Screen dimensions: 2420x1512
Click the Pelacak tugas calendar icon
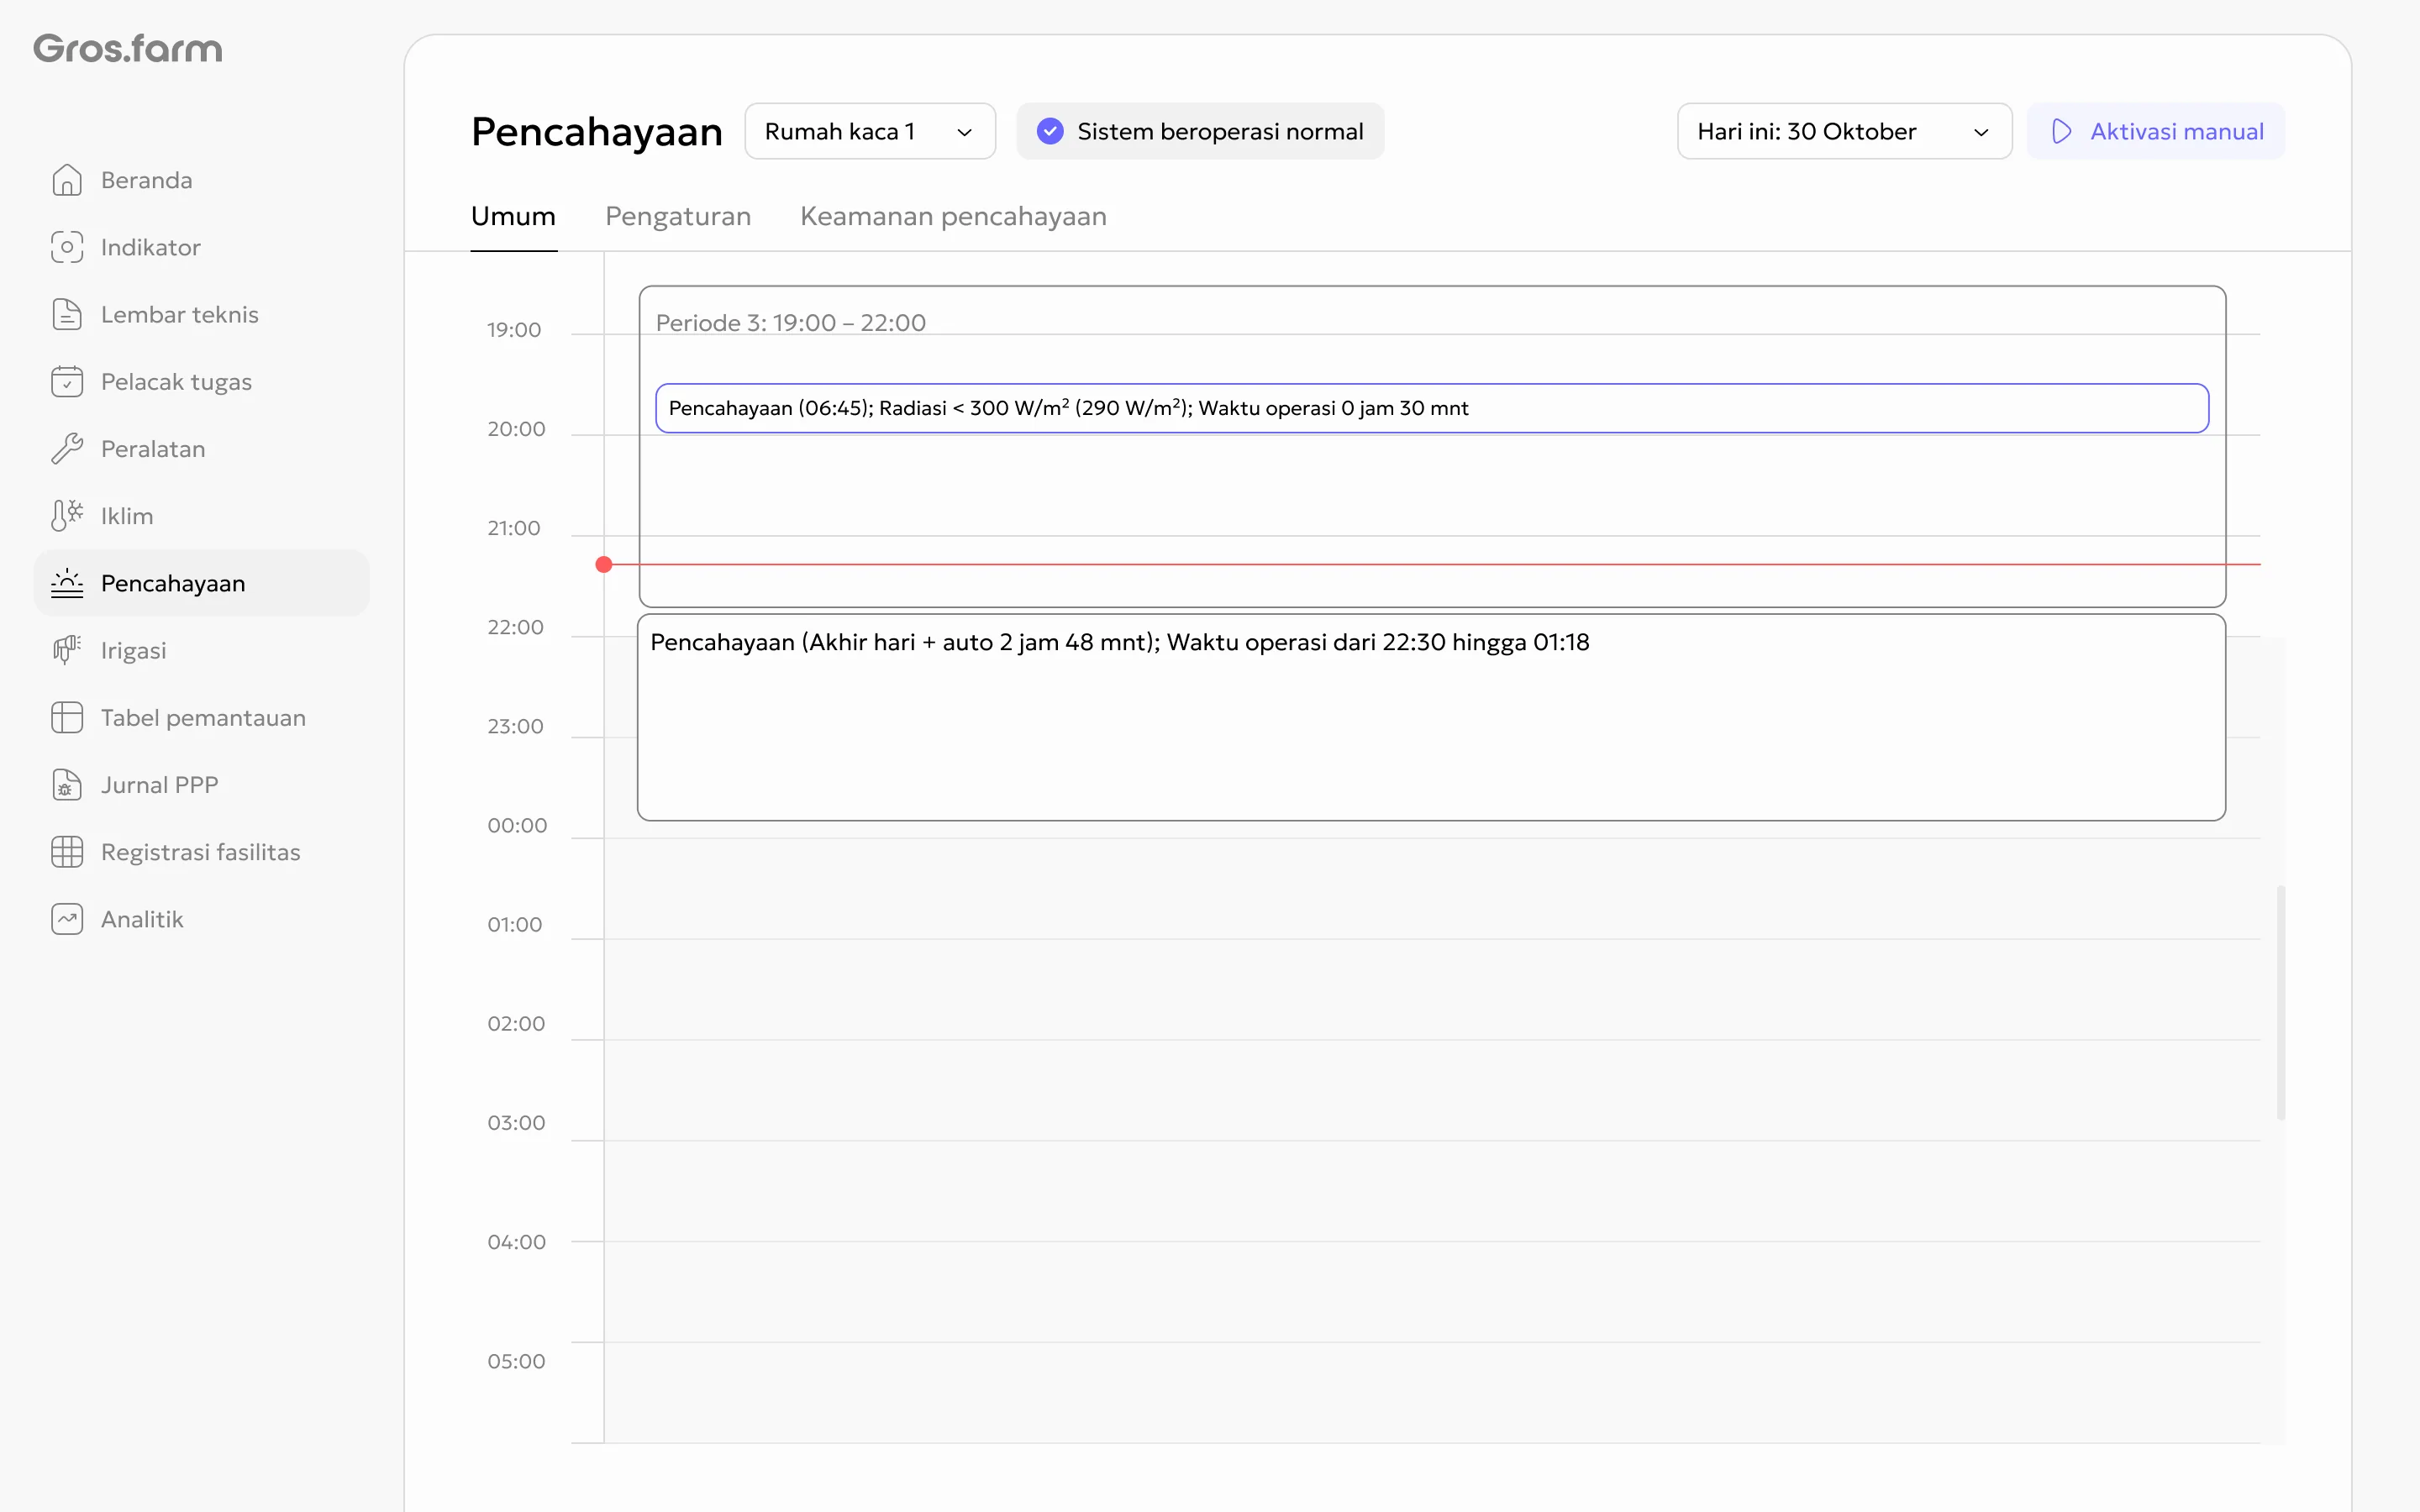point(67,381)
